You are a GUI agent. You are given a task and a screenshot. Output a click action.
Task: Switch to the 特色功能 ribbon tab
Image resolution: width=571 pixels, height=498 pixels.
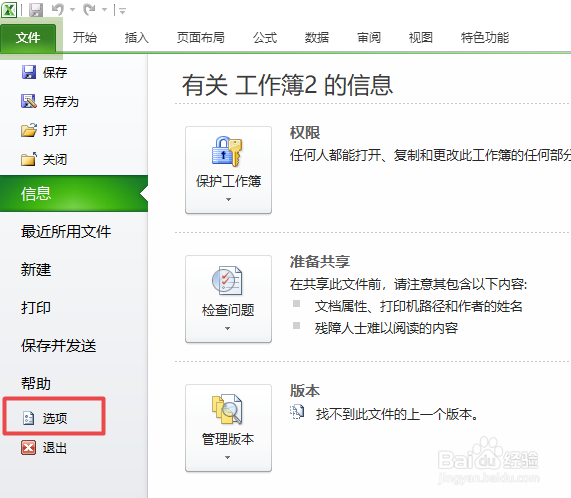point(485,37)
